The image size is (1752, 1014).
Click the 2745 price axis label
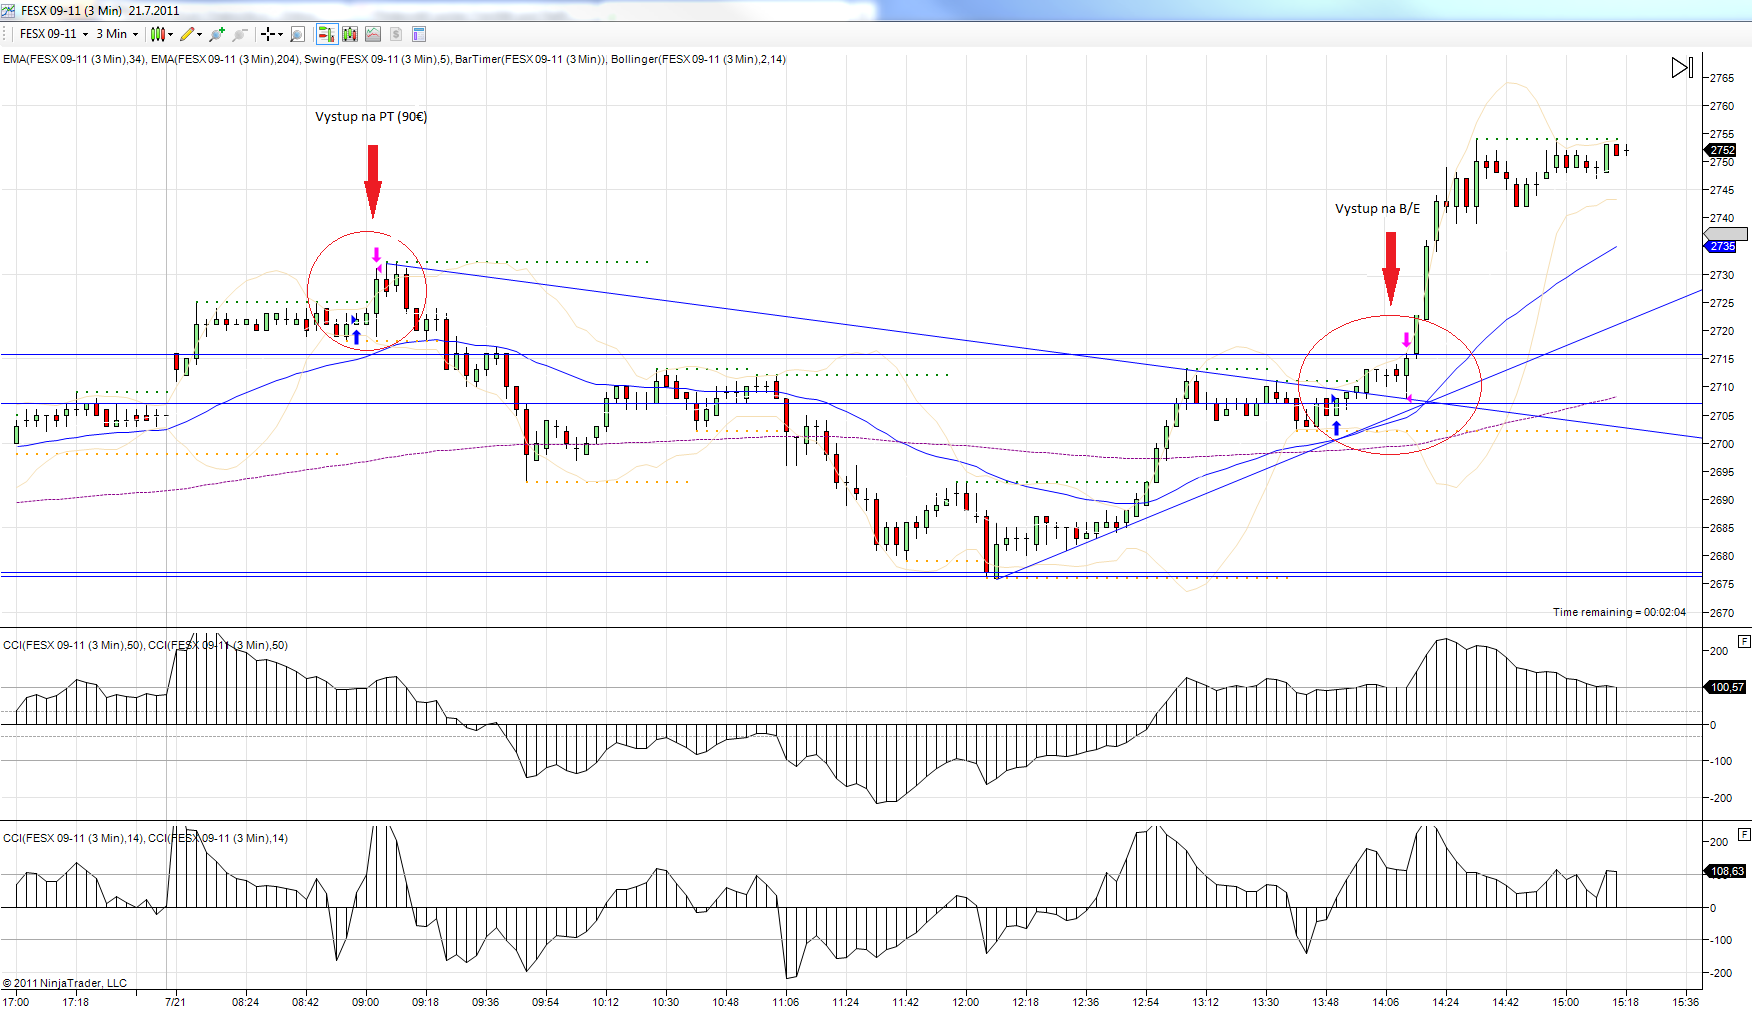tap(1722, 190)
